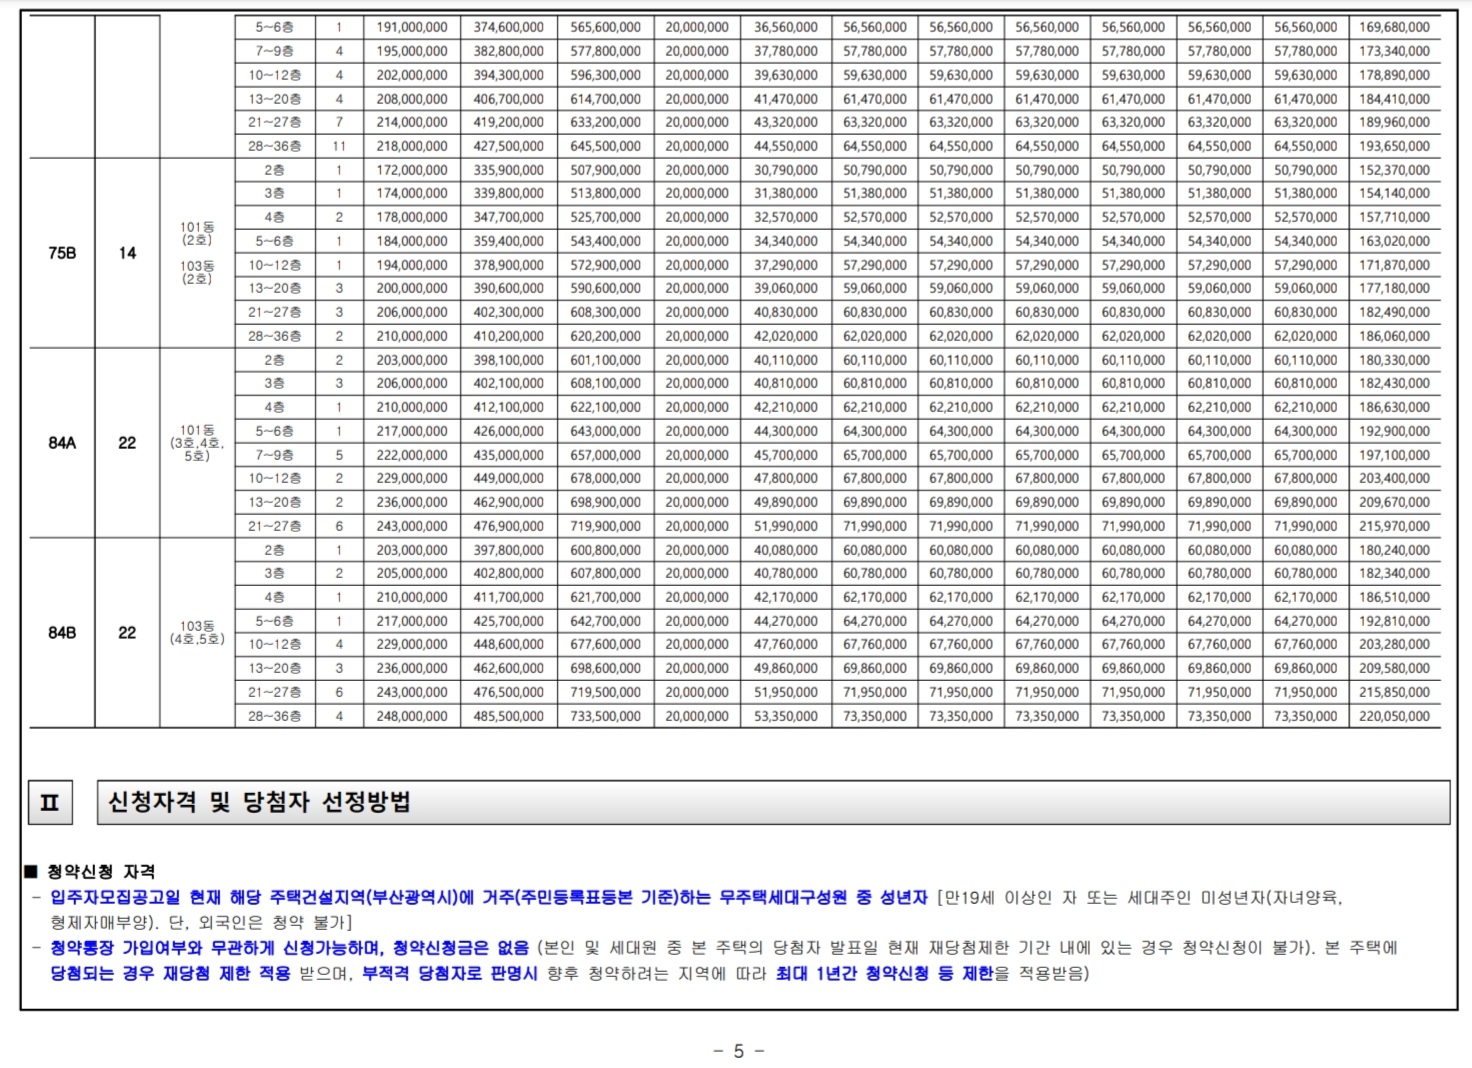Image resolution: width=1472 pixels, height=1068 pixels.
Task: Select the value 49,890,000
Action: (786, 502)
